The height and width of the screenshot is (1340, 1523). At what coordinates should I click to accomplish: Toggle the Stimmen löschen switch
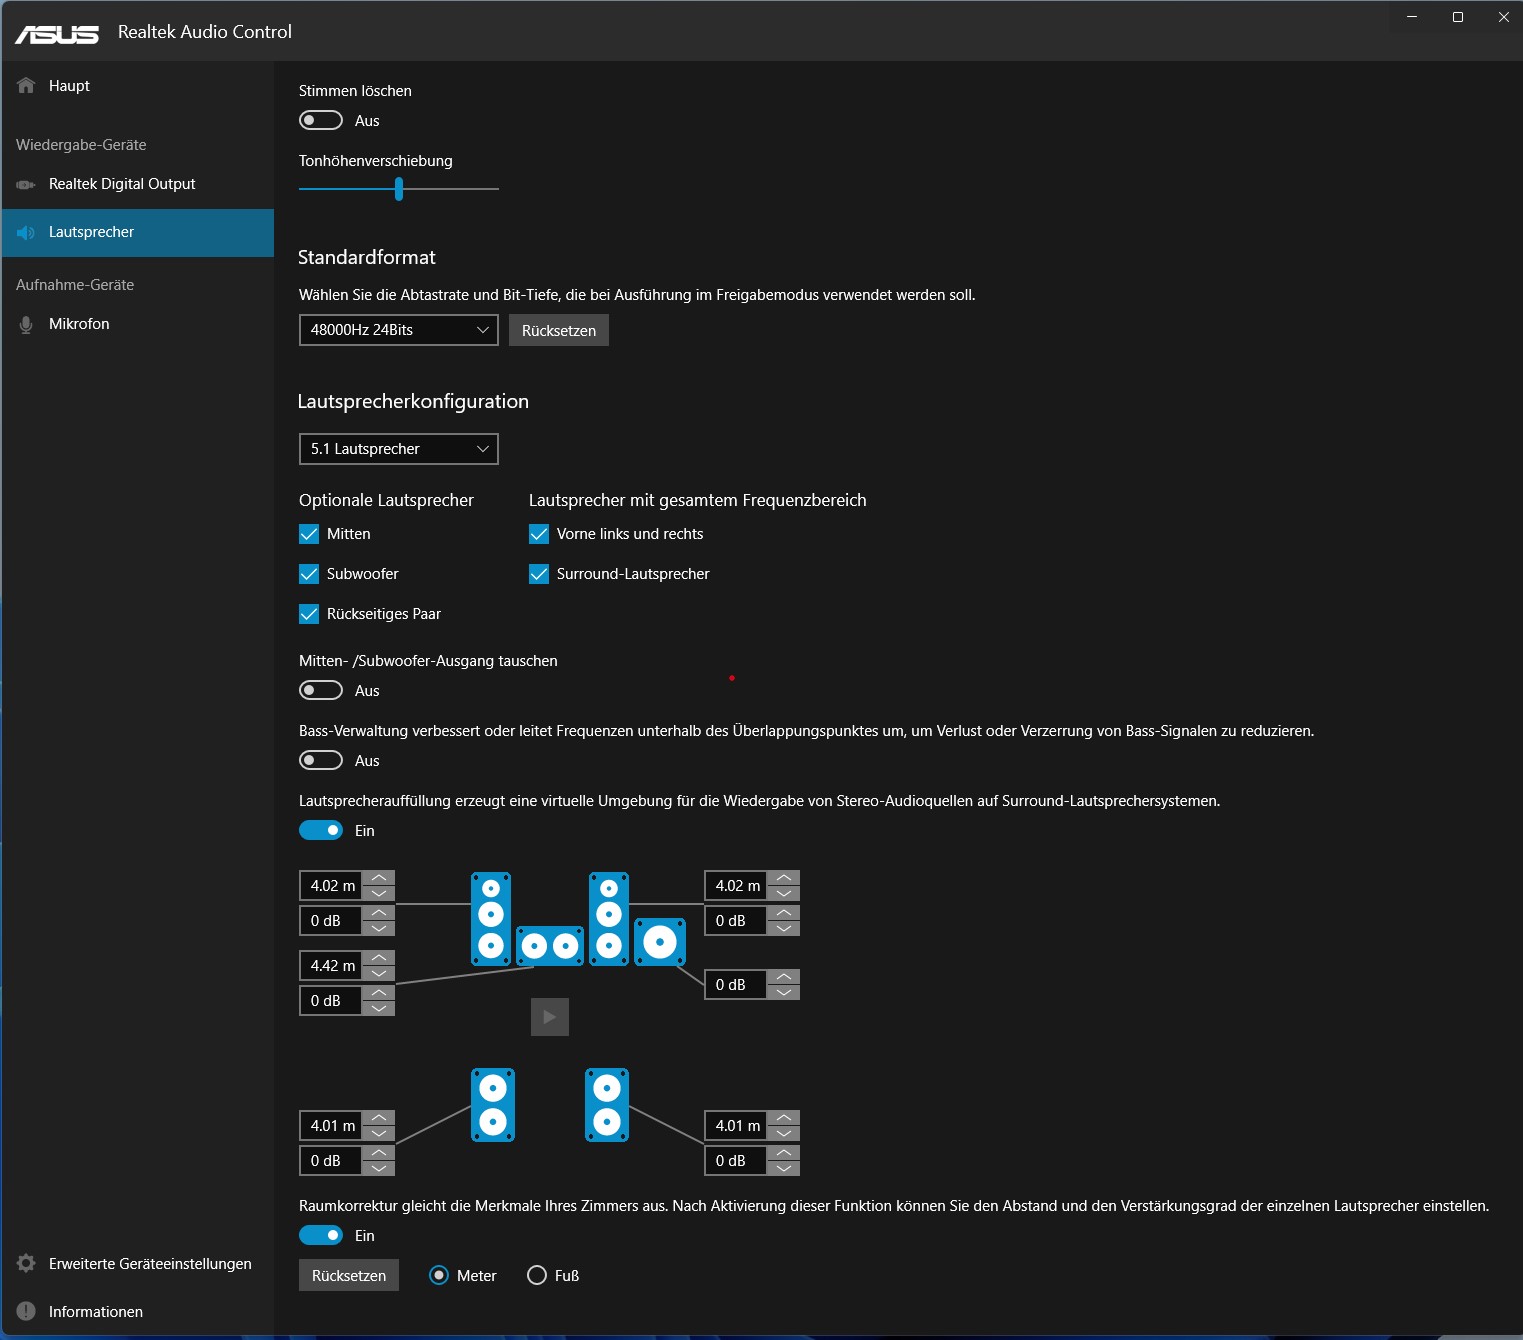(321, 120)
